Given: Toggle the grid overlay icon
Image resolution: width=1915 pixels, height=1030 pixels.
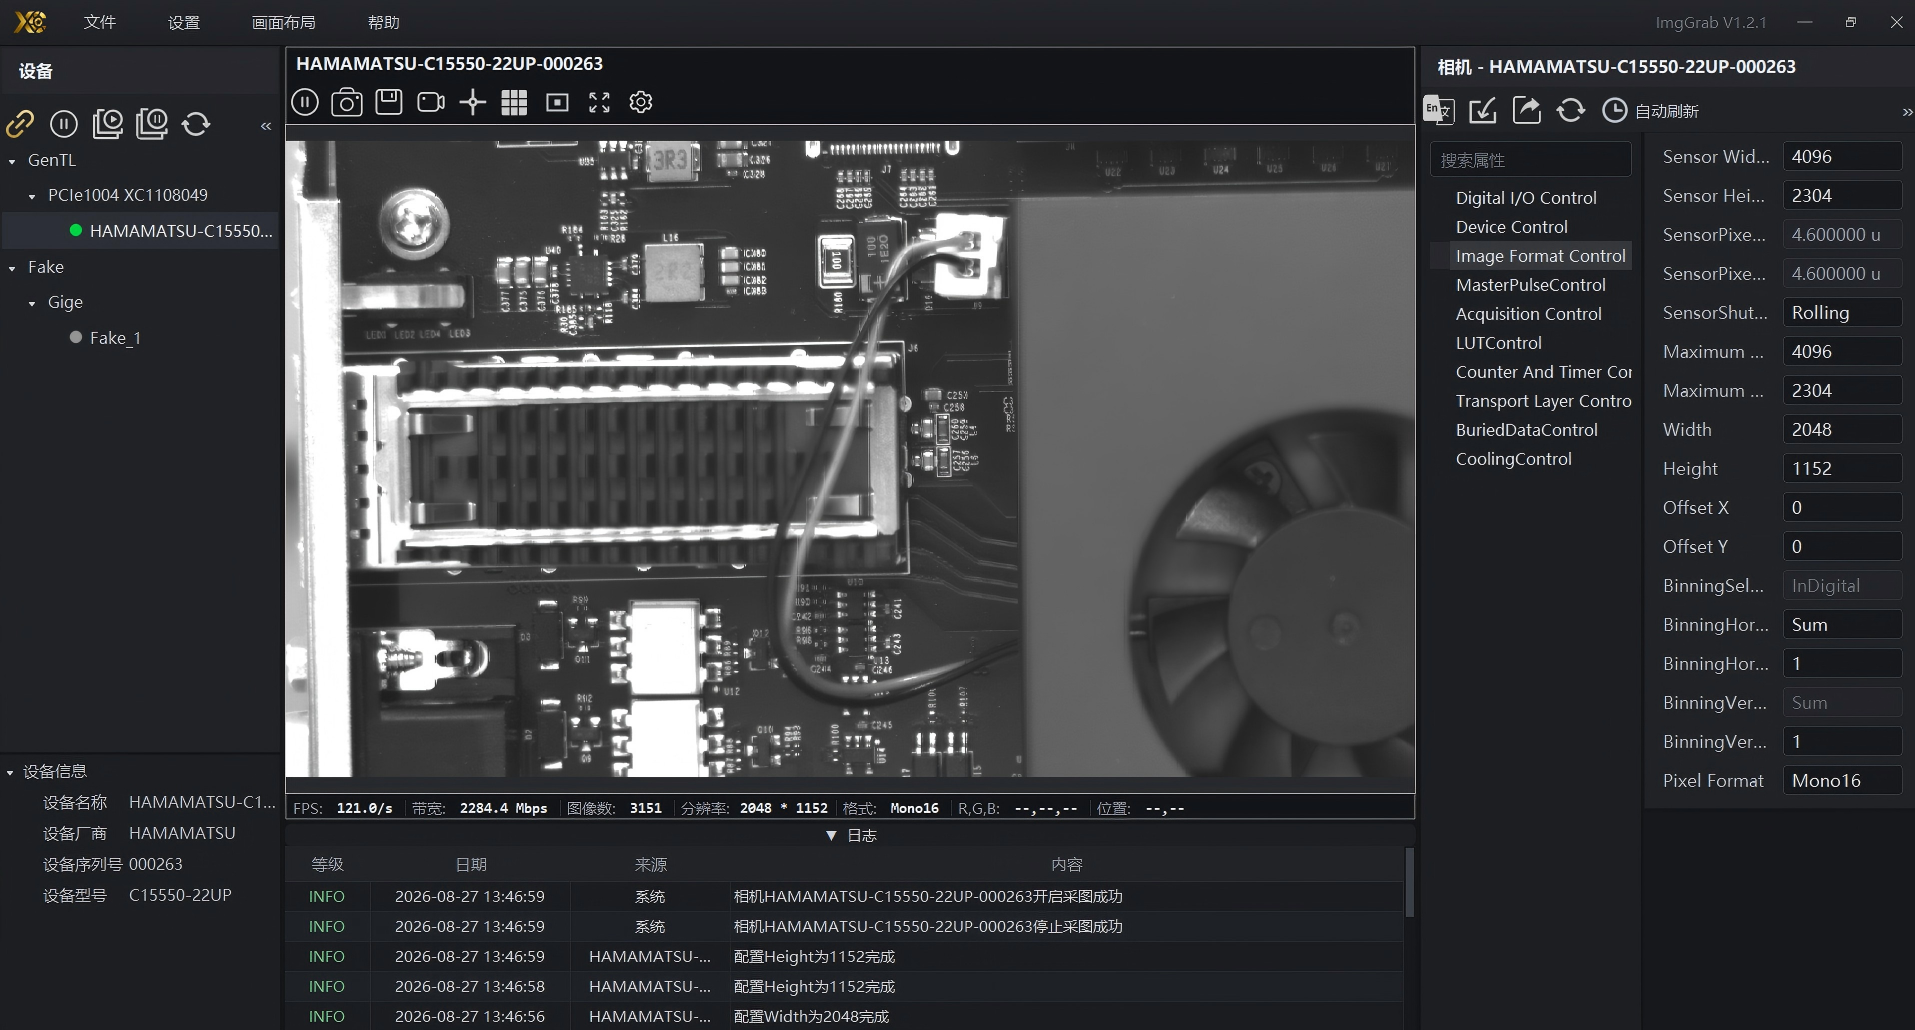Looking at the screenshot, I should (514, 102).
